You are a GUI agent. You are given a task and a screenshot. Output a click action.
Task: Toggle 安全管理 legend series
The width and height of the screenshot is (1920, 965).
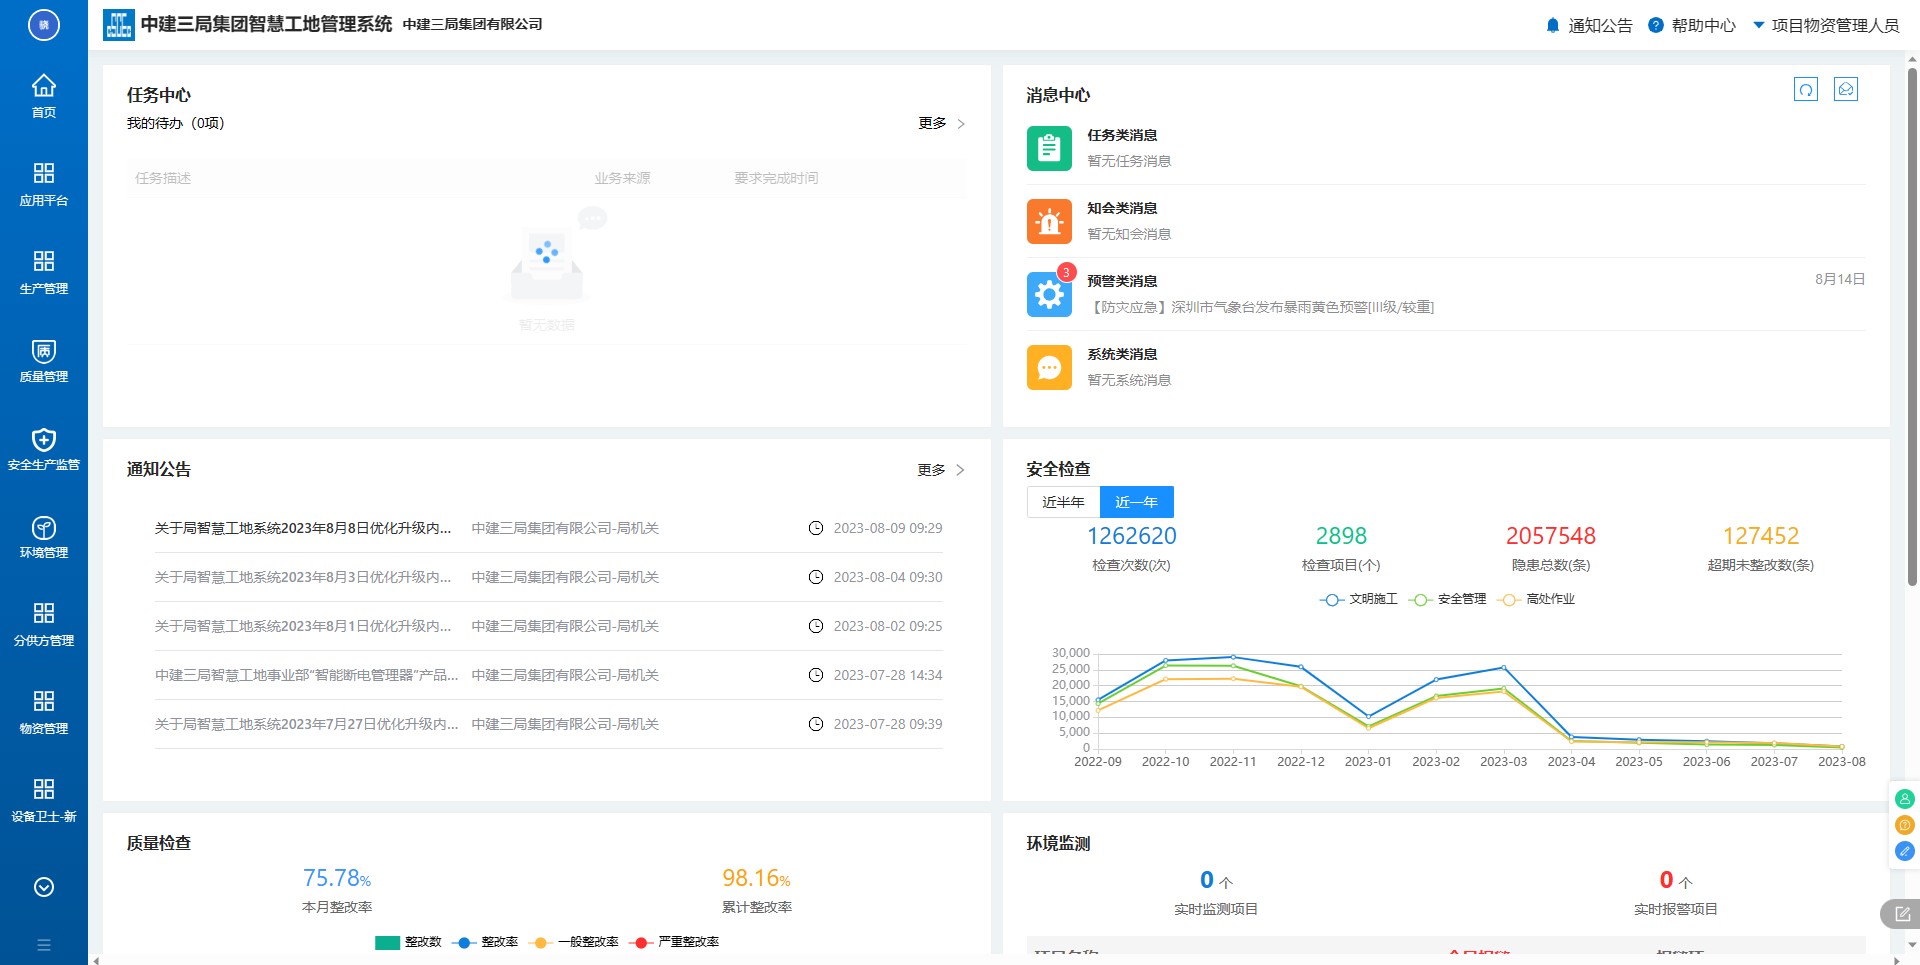point(1447,599)
